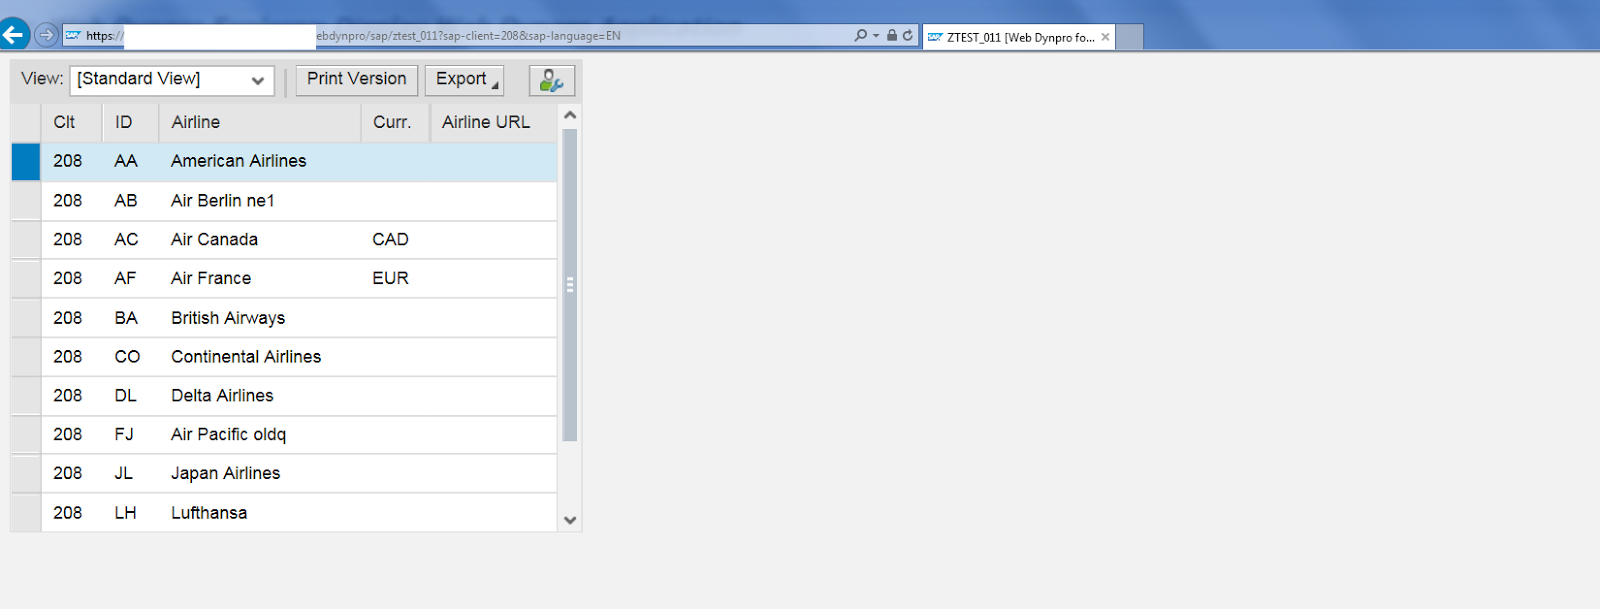Click the 'Japan Airlines' cell
Viewport: 1600px width, 609px height.
(x=260, y=474)
